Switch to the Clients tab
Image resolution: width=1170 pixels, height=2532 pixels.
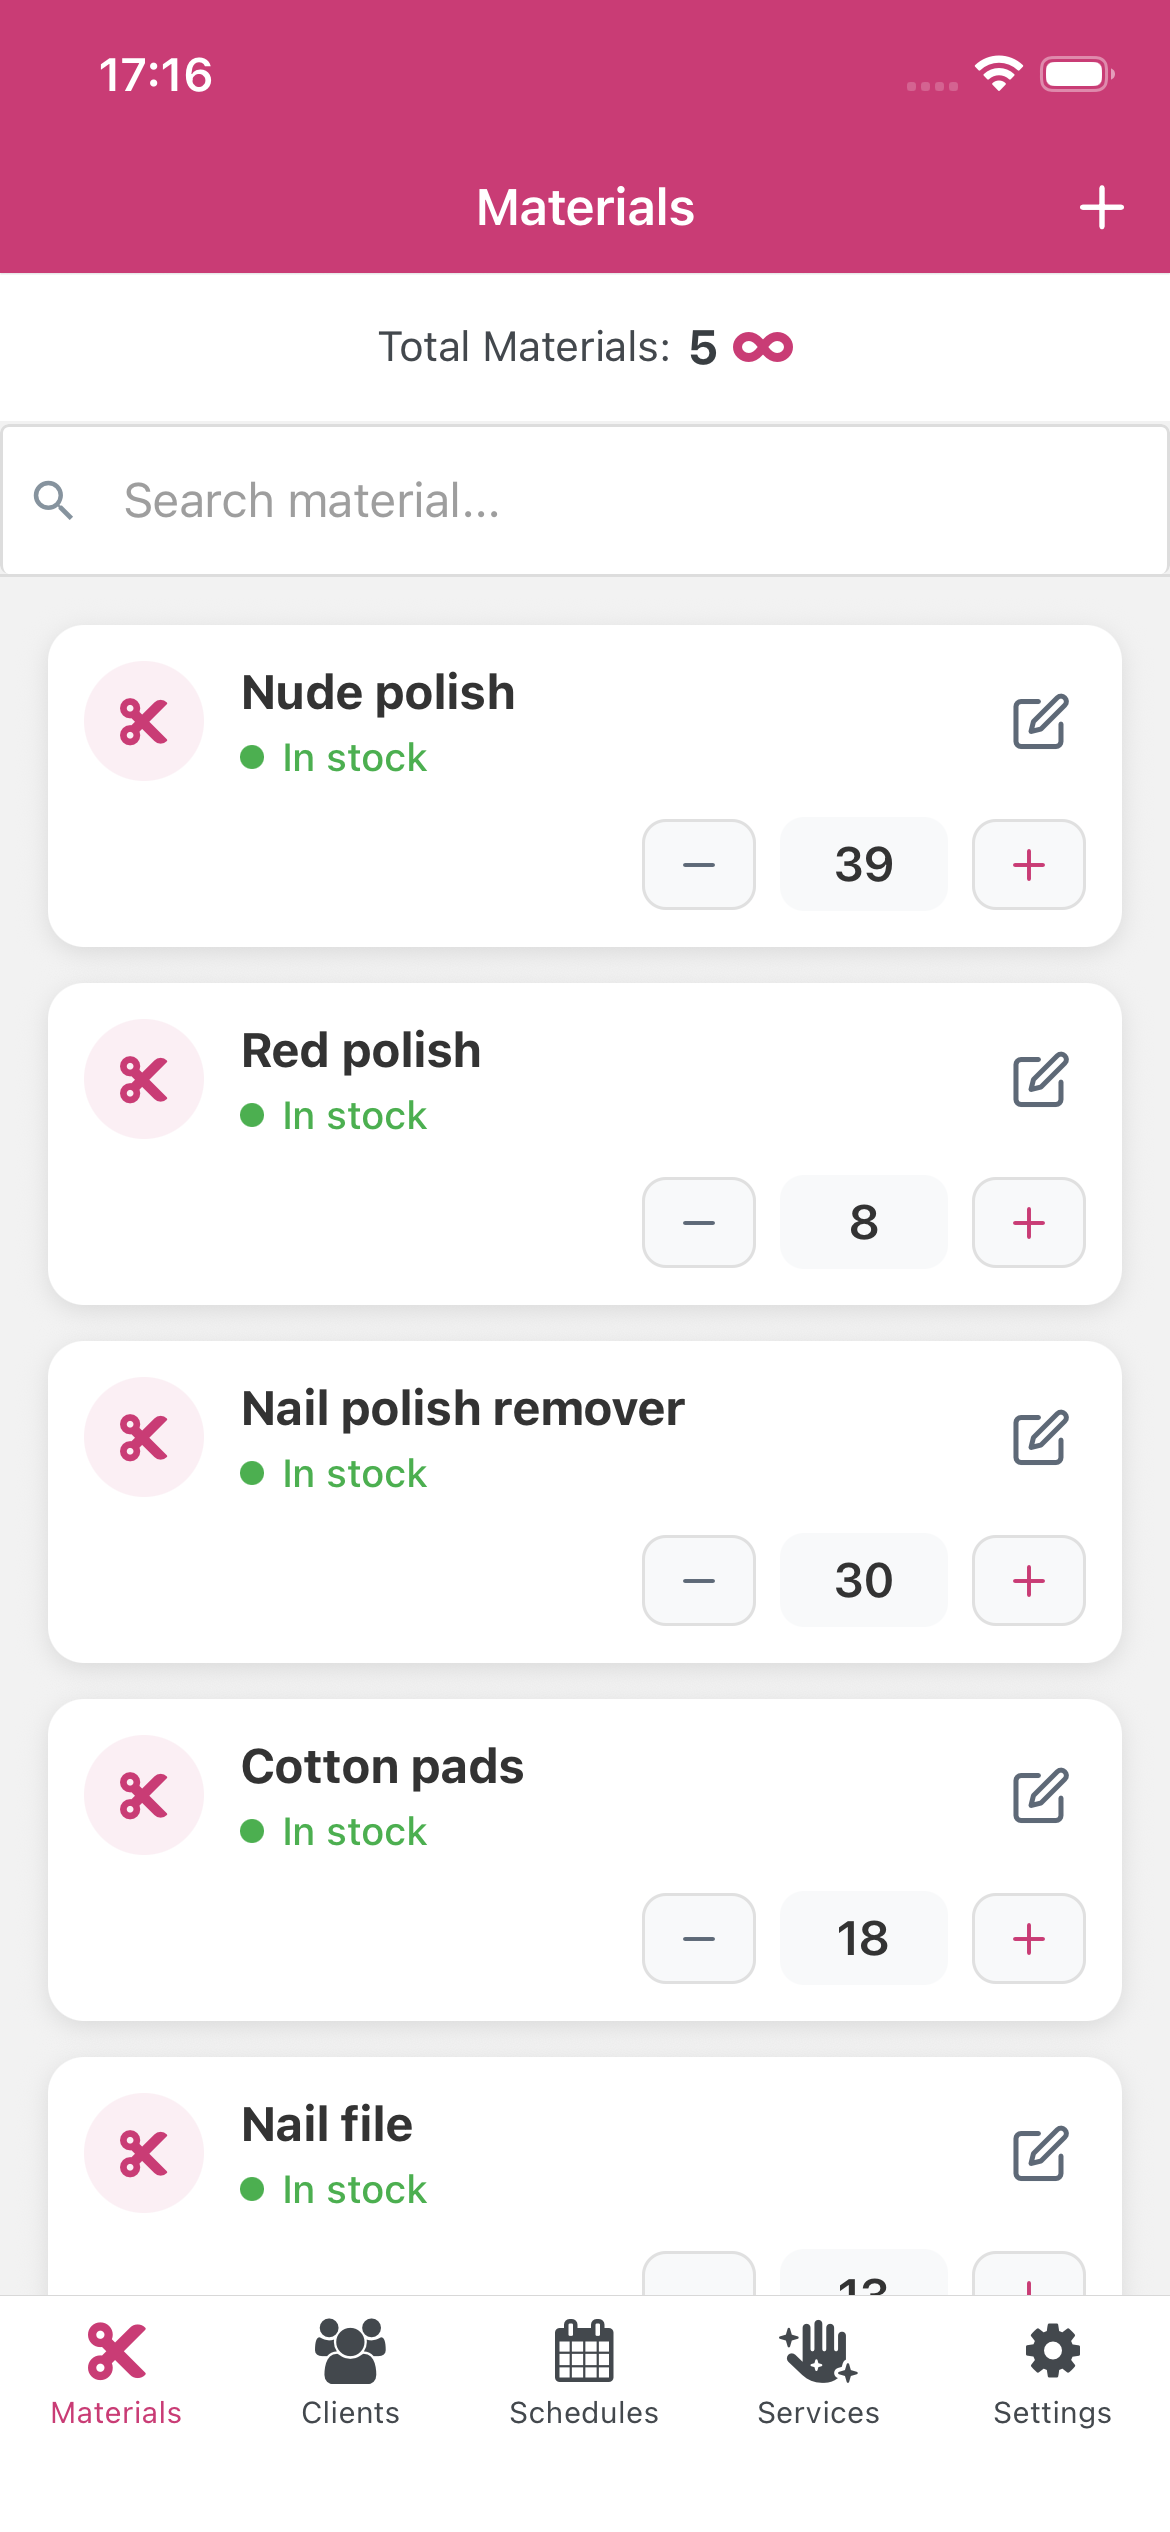(350, 2372)
